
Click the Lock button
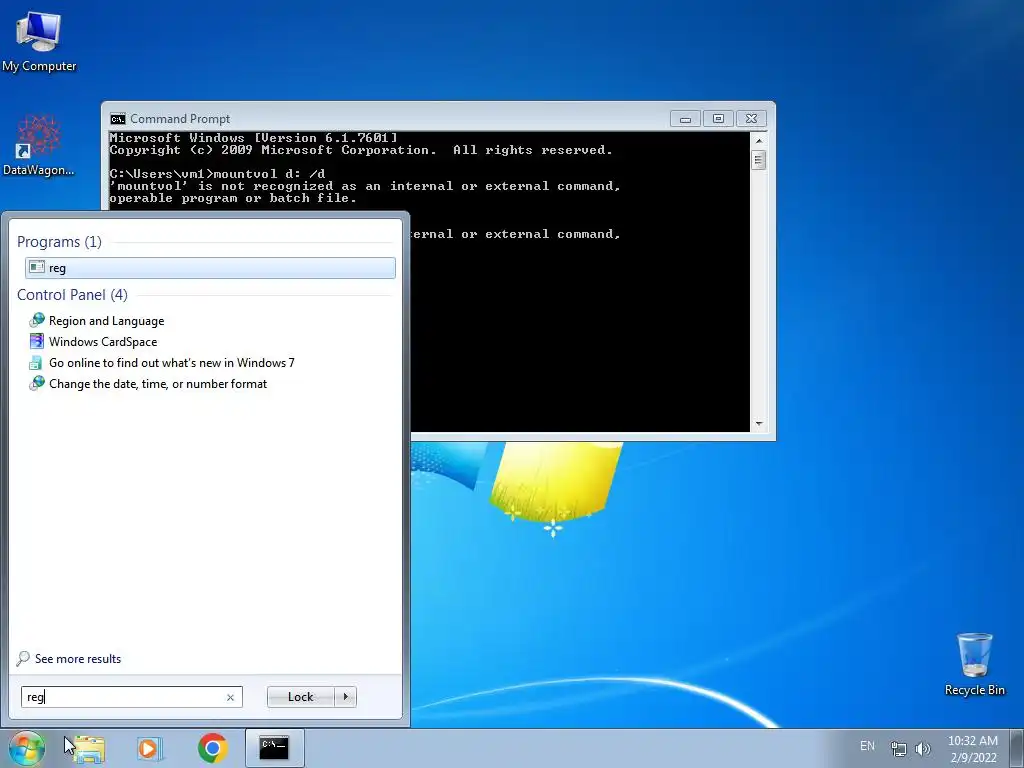pos(300,697)
